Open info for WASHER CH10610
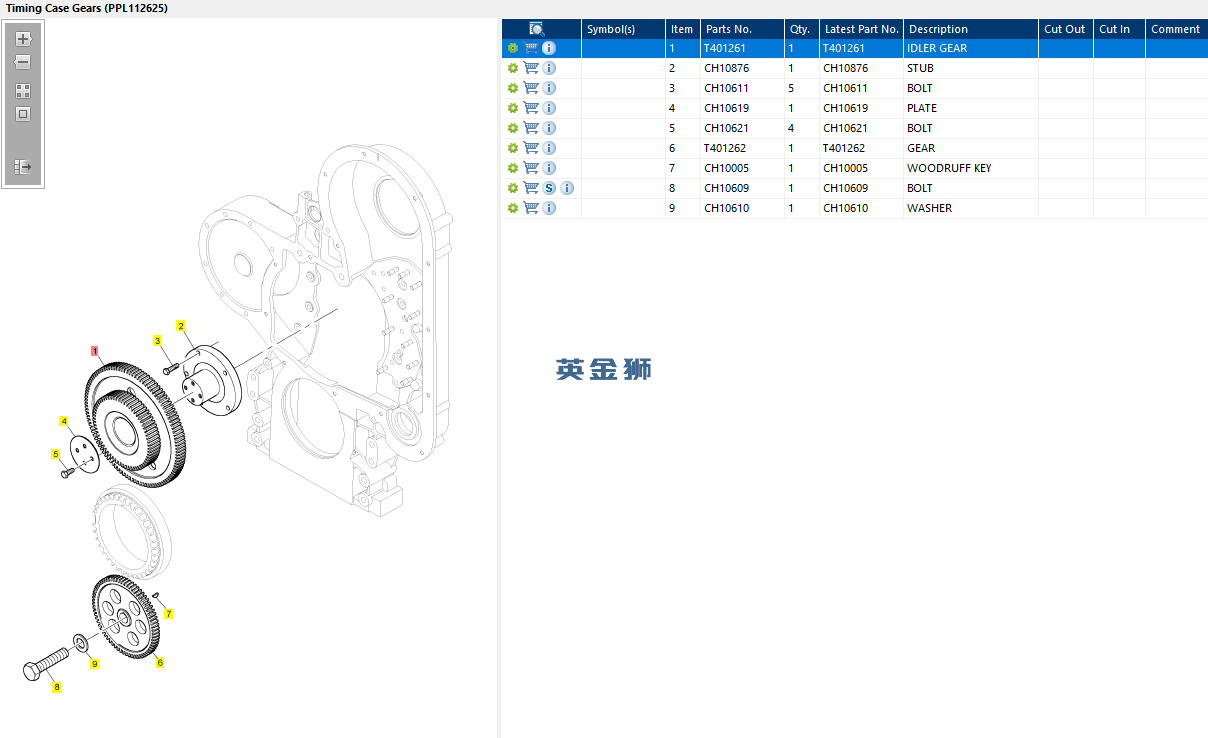Viewport: 1208px width, 738px height. pos(549,208)
